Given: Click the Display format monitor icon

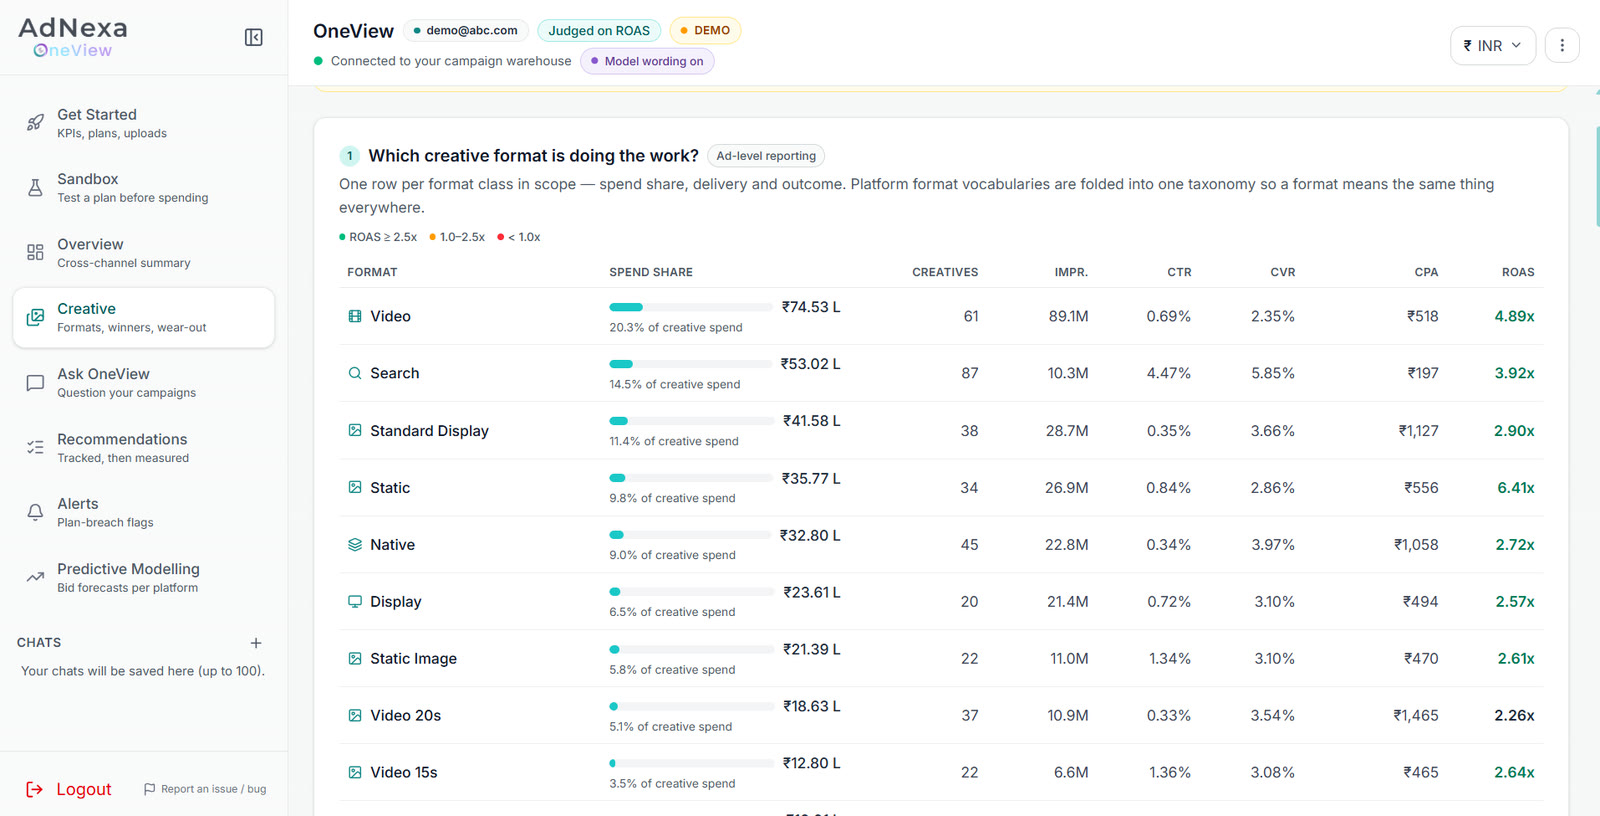Looking at the screenshot, I should click(x=355, y=602).
